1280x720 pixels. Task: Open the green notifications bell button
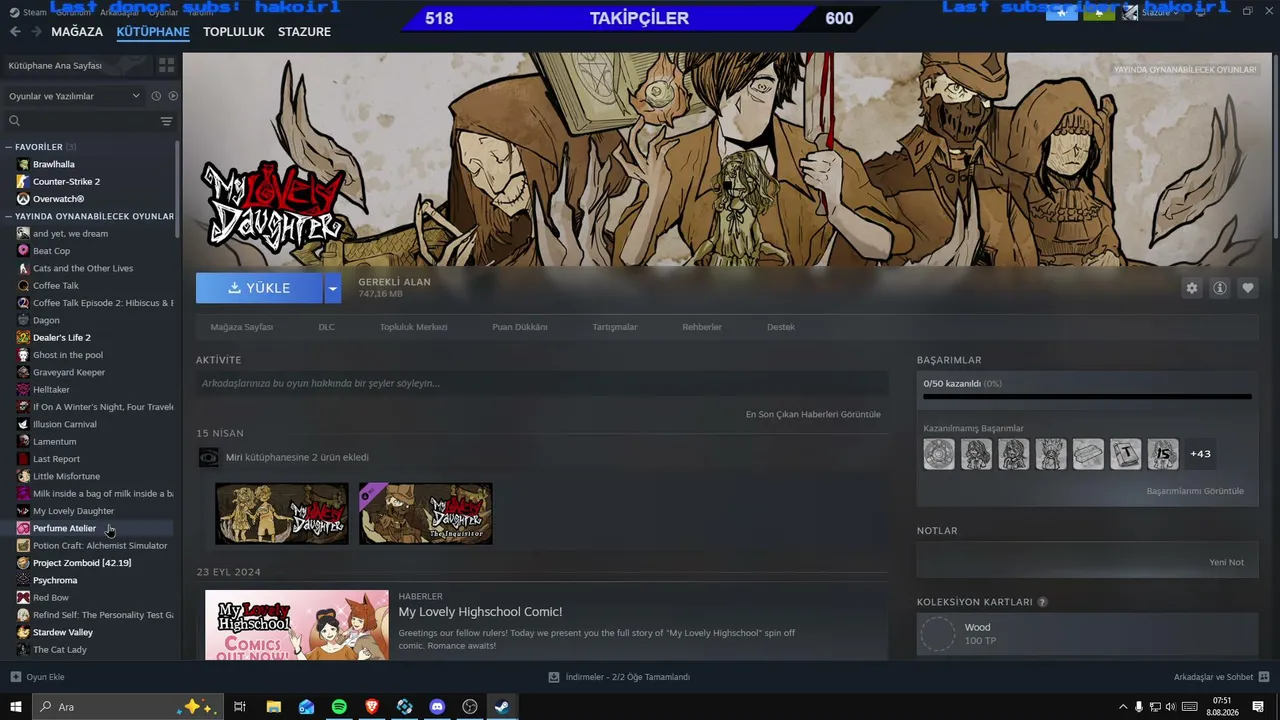click(x=1098, y=12)
